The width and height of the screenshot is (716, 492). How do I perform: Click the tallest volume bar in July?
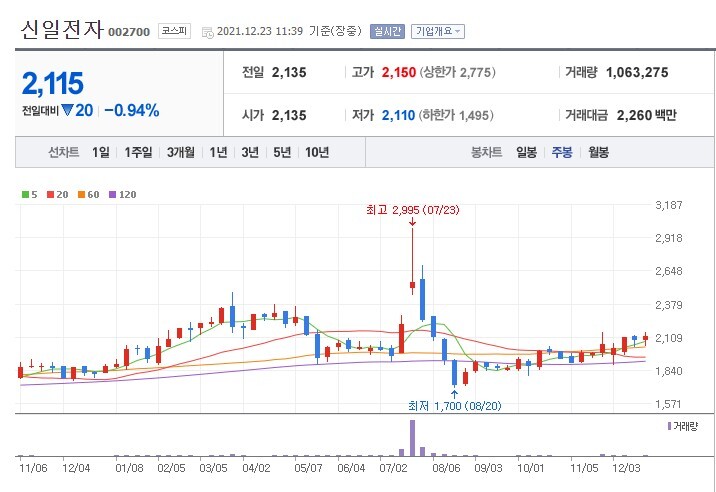tap(412, 438)
